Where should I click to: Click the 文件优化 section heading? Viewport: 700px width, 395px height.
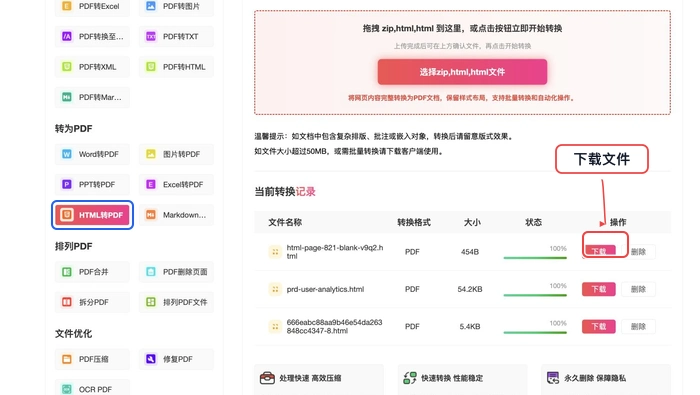[73, 333]
